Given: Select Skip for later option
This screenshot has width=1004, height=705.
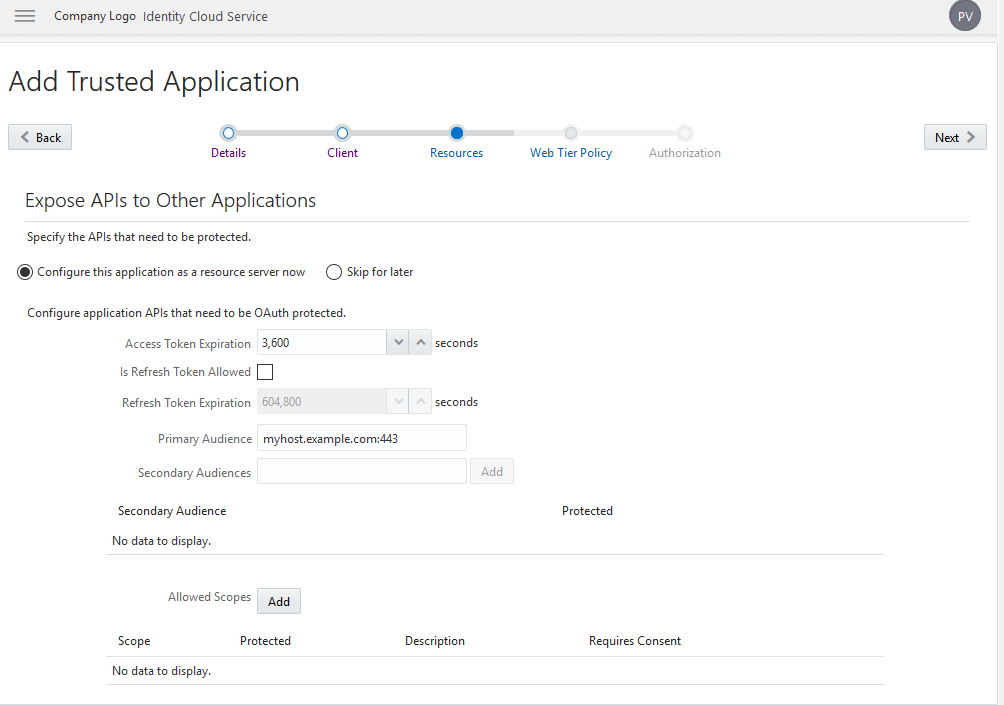Looking at the screenshot, I should tap(333, 271).
